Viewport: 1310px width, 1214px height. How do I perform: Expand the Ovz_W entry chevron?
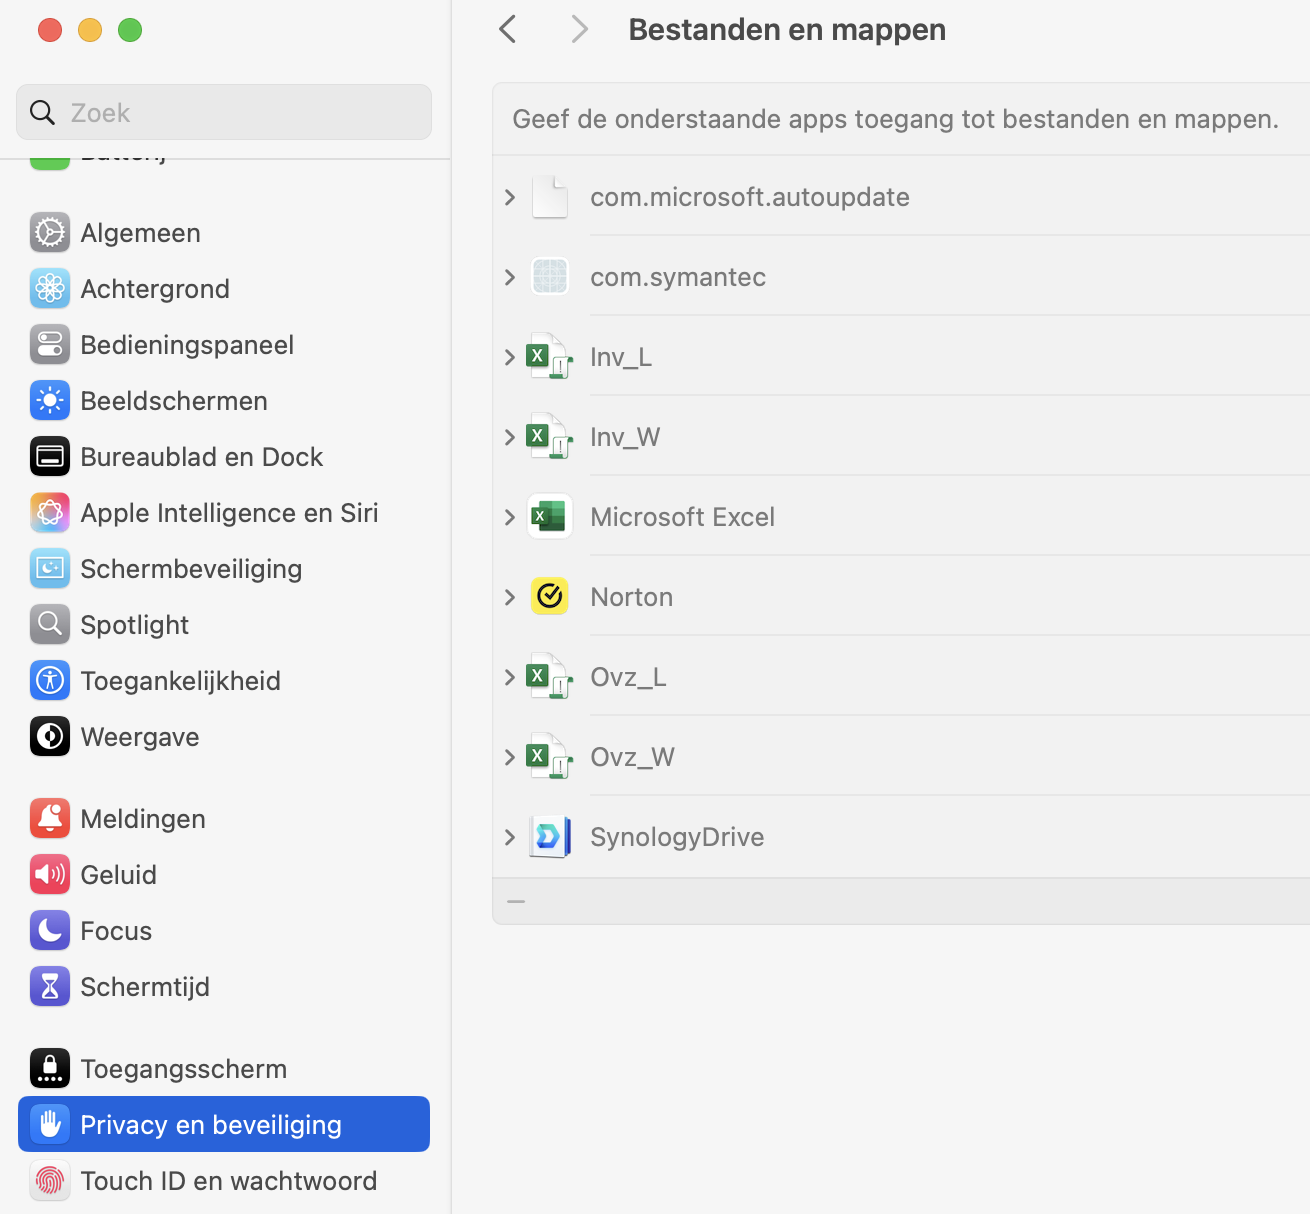510,757
